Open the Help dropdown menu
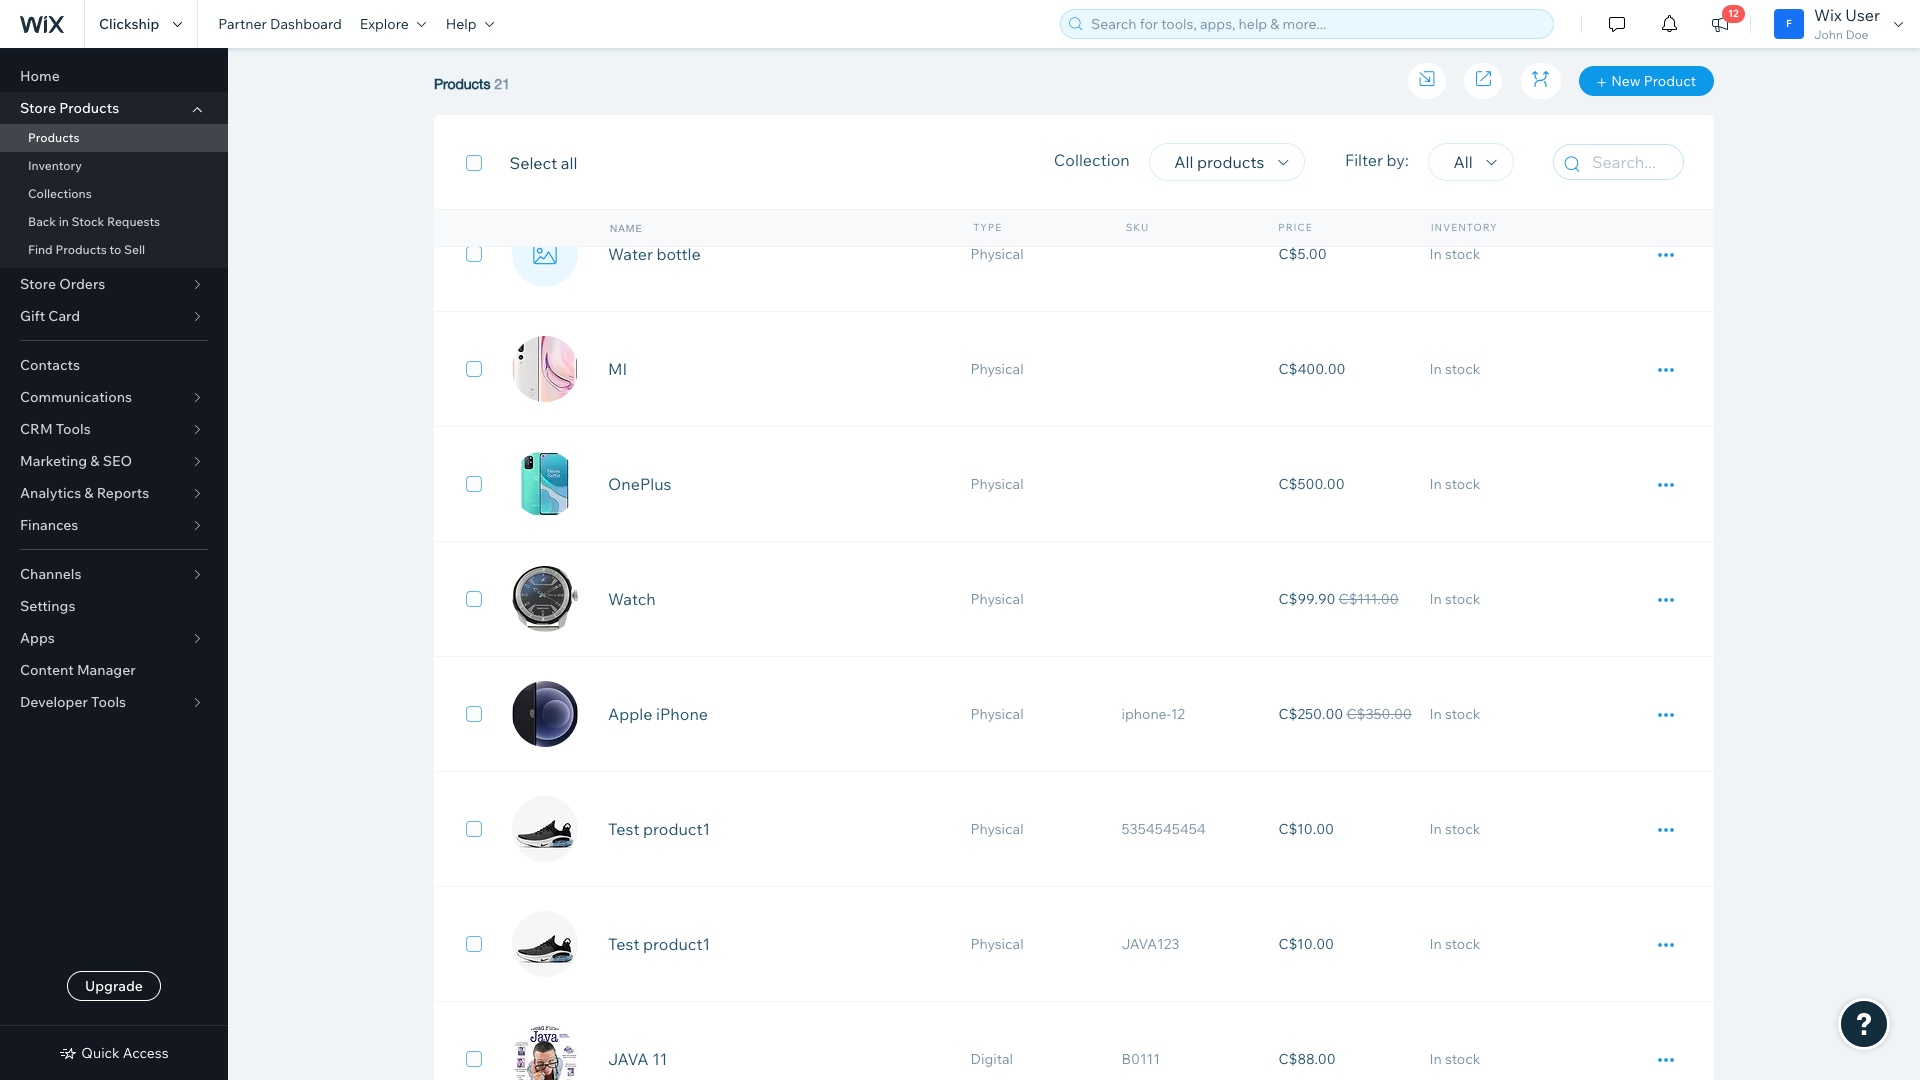This screenshot has height=1080, width=1920. [x=470, y=24]
